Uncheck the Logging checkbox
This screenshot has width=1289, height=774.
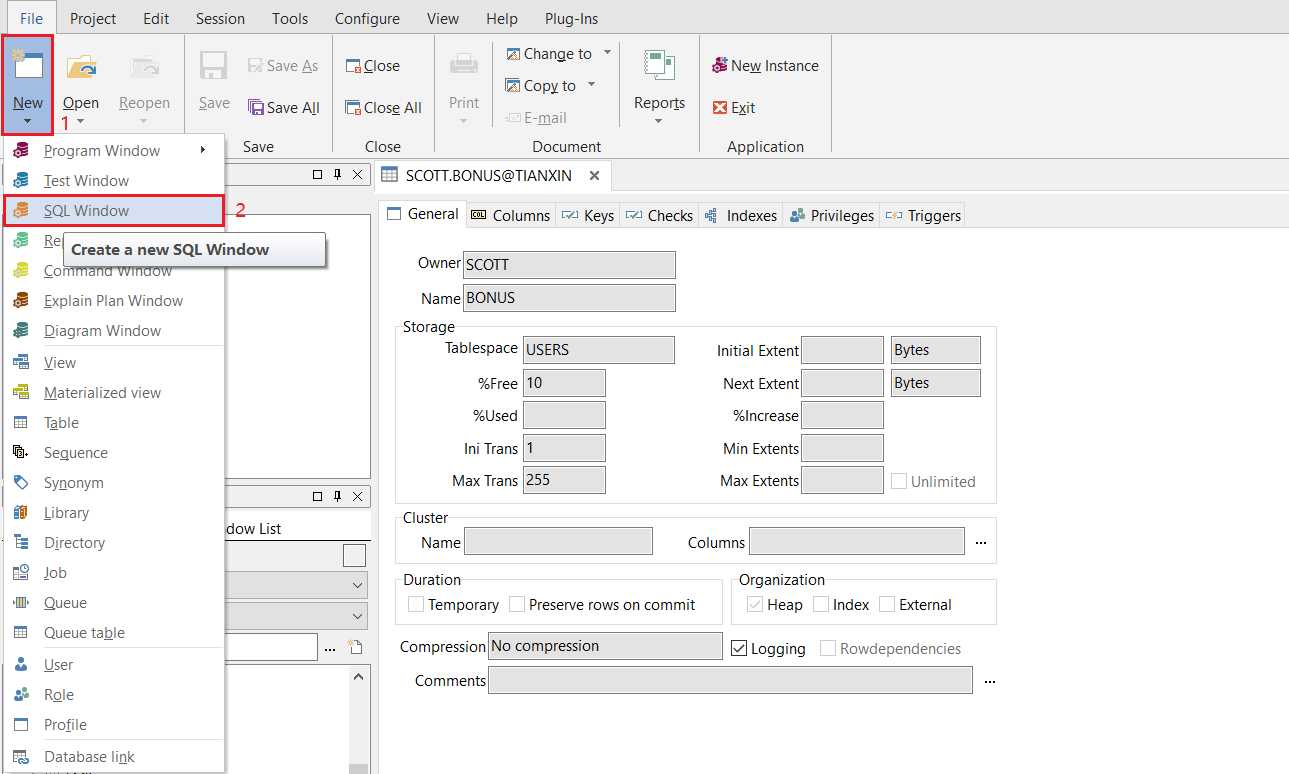tap(739, 649)
